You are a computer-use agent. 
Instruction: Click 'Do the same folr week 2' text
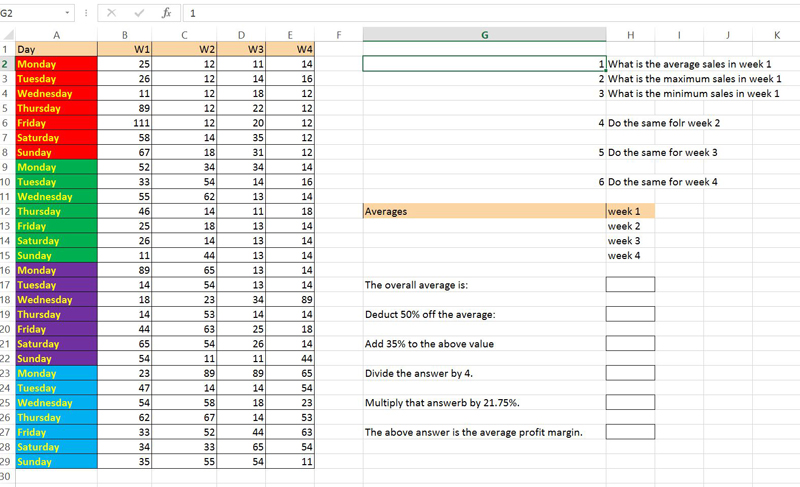point(664,123)
